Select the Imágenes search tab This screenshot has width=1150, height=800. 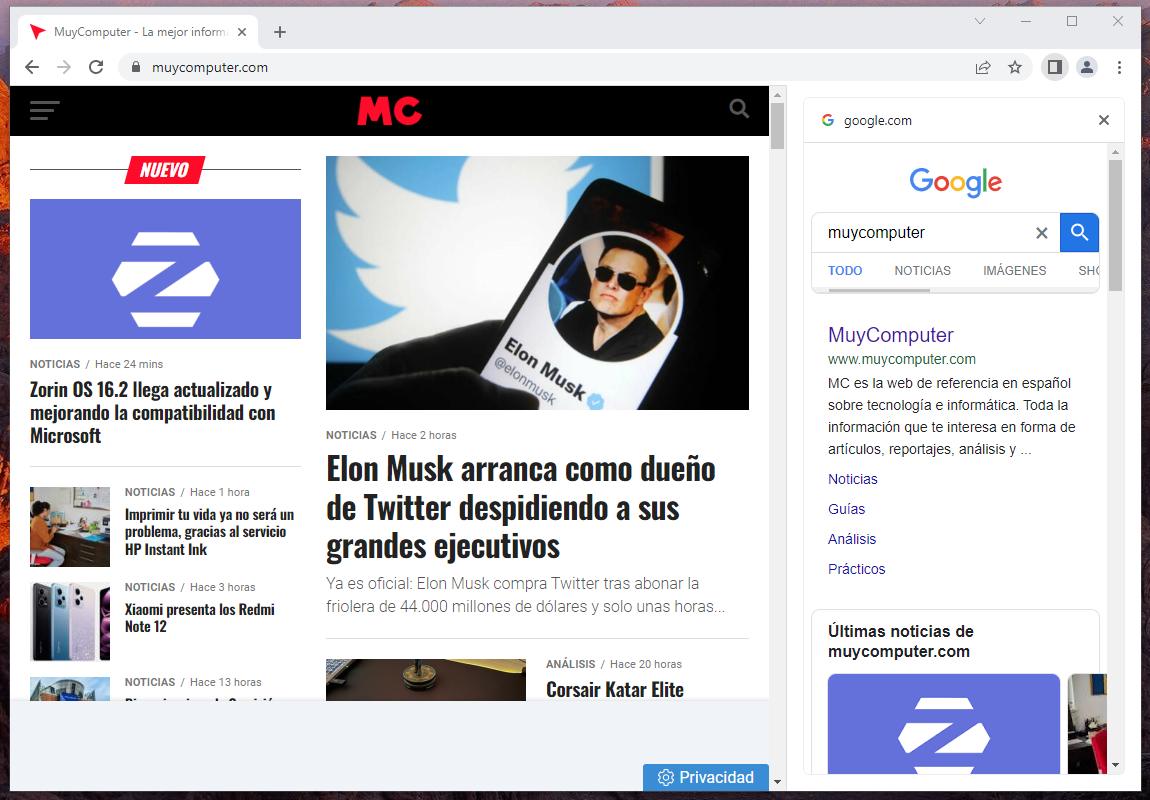1014,270
